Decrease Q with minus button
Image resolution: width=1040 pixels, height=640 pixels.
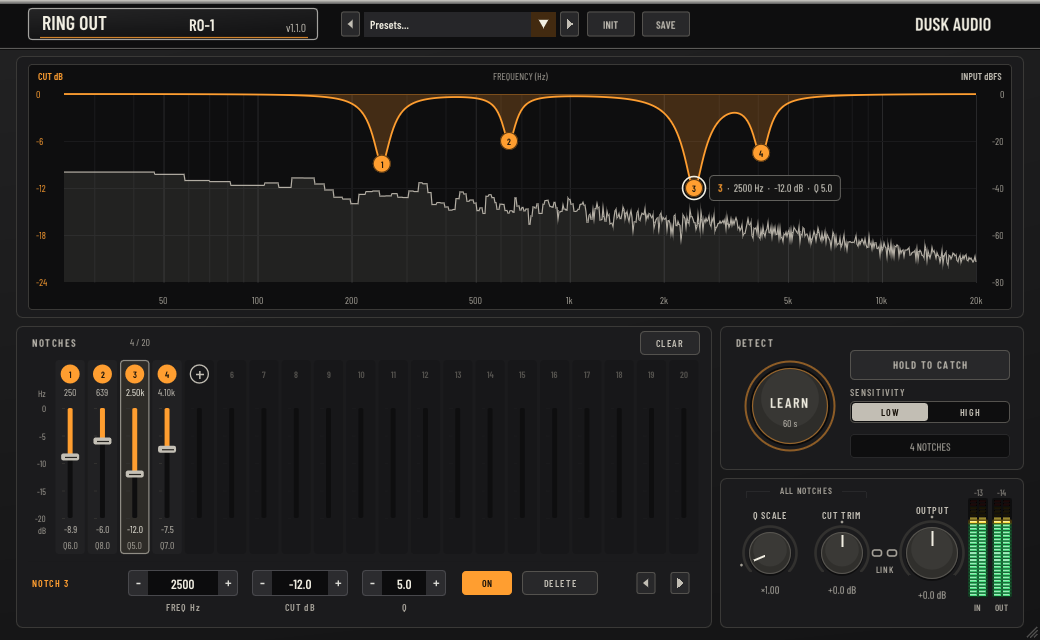point(372,584)
